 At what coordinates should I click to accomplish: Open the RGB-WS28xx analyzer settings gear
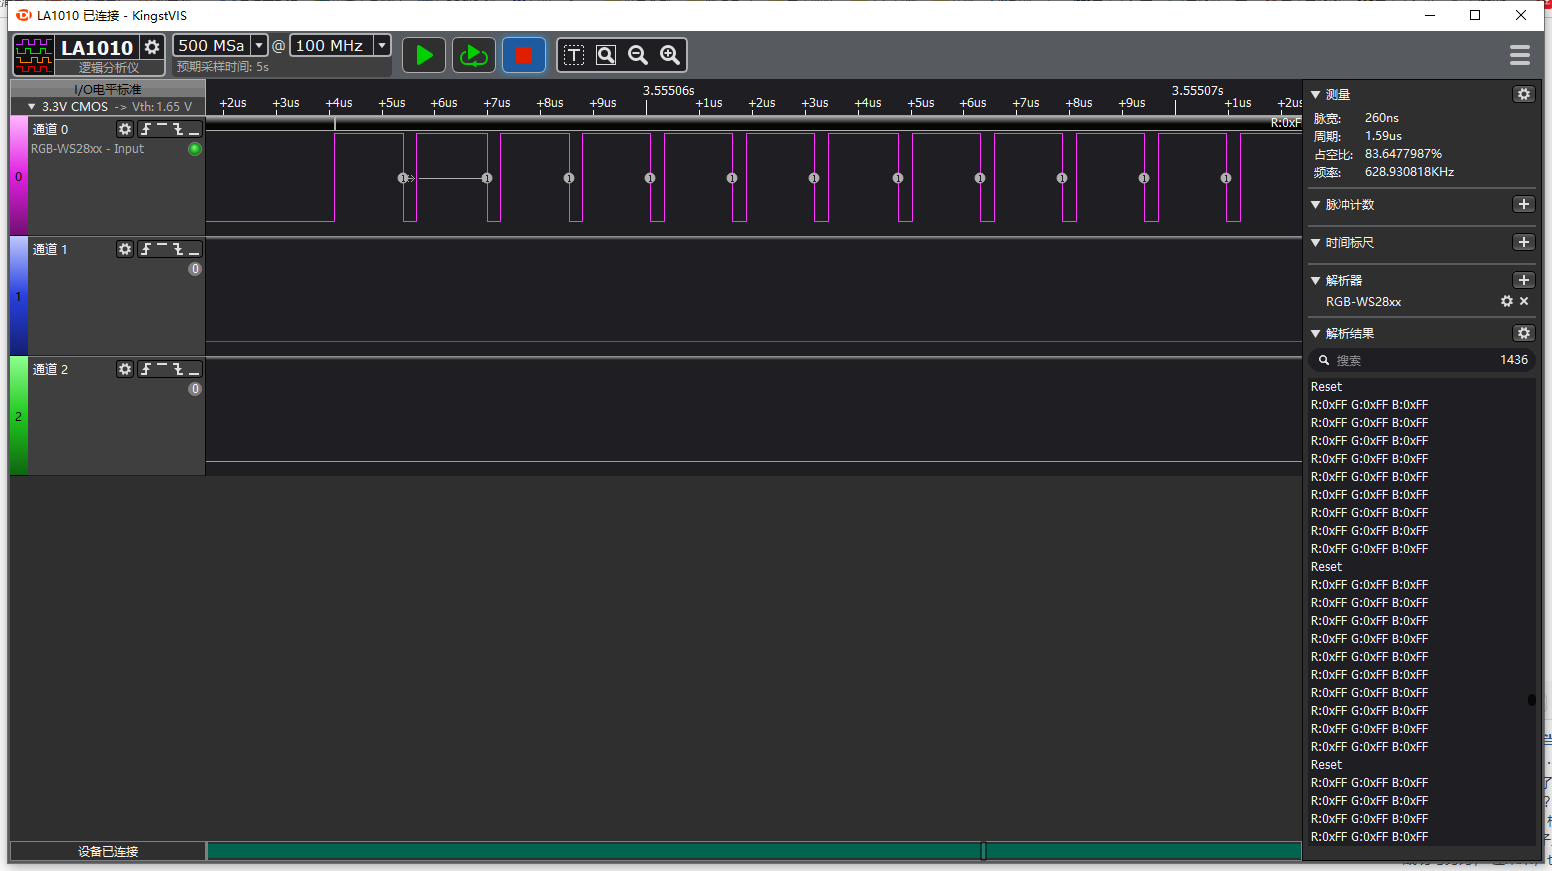pos(1507,301)
